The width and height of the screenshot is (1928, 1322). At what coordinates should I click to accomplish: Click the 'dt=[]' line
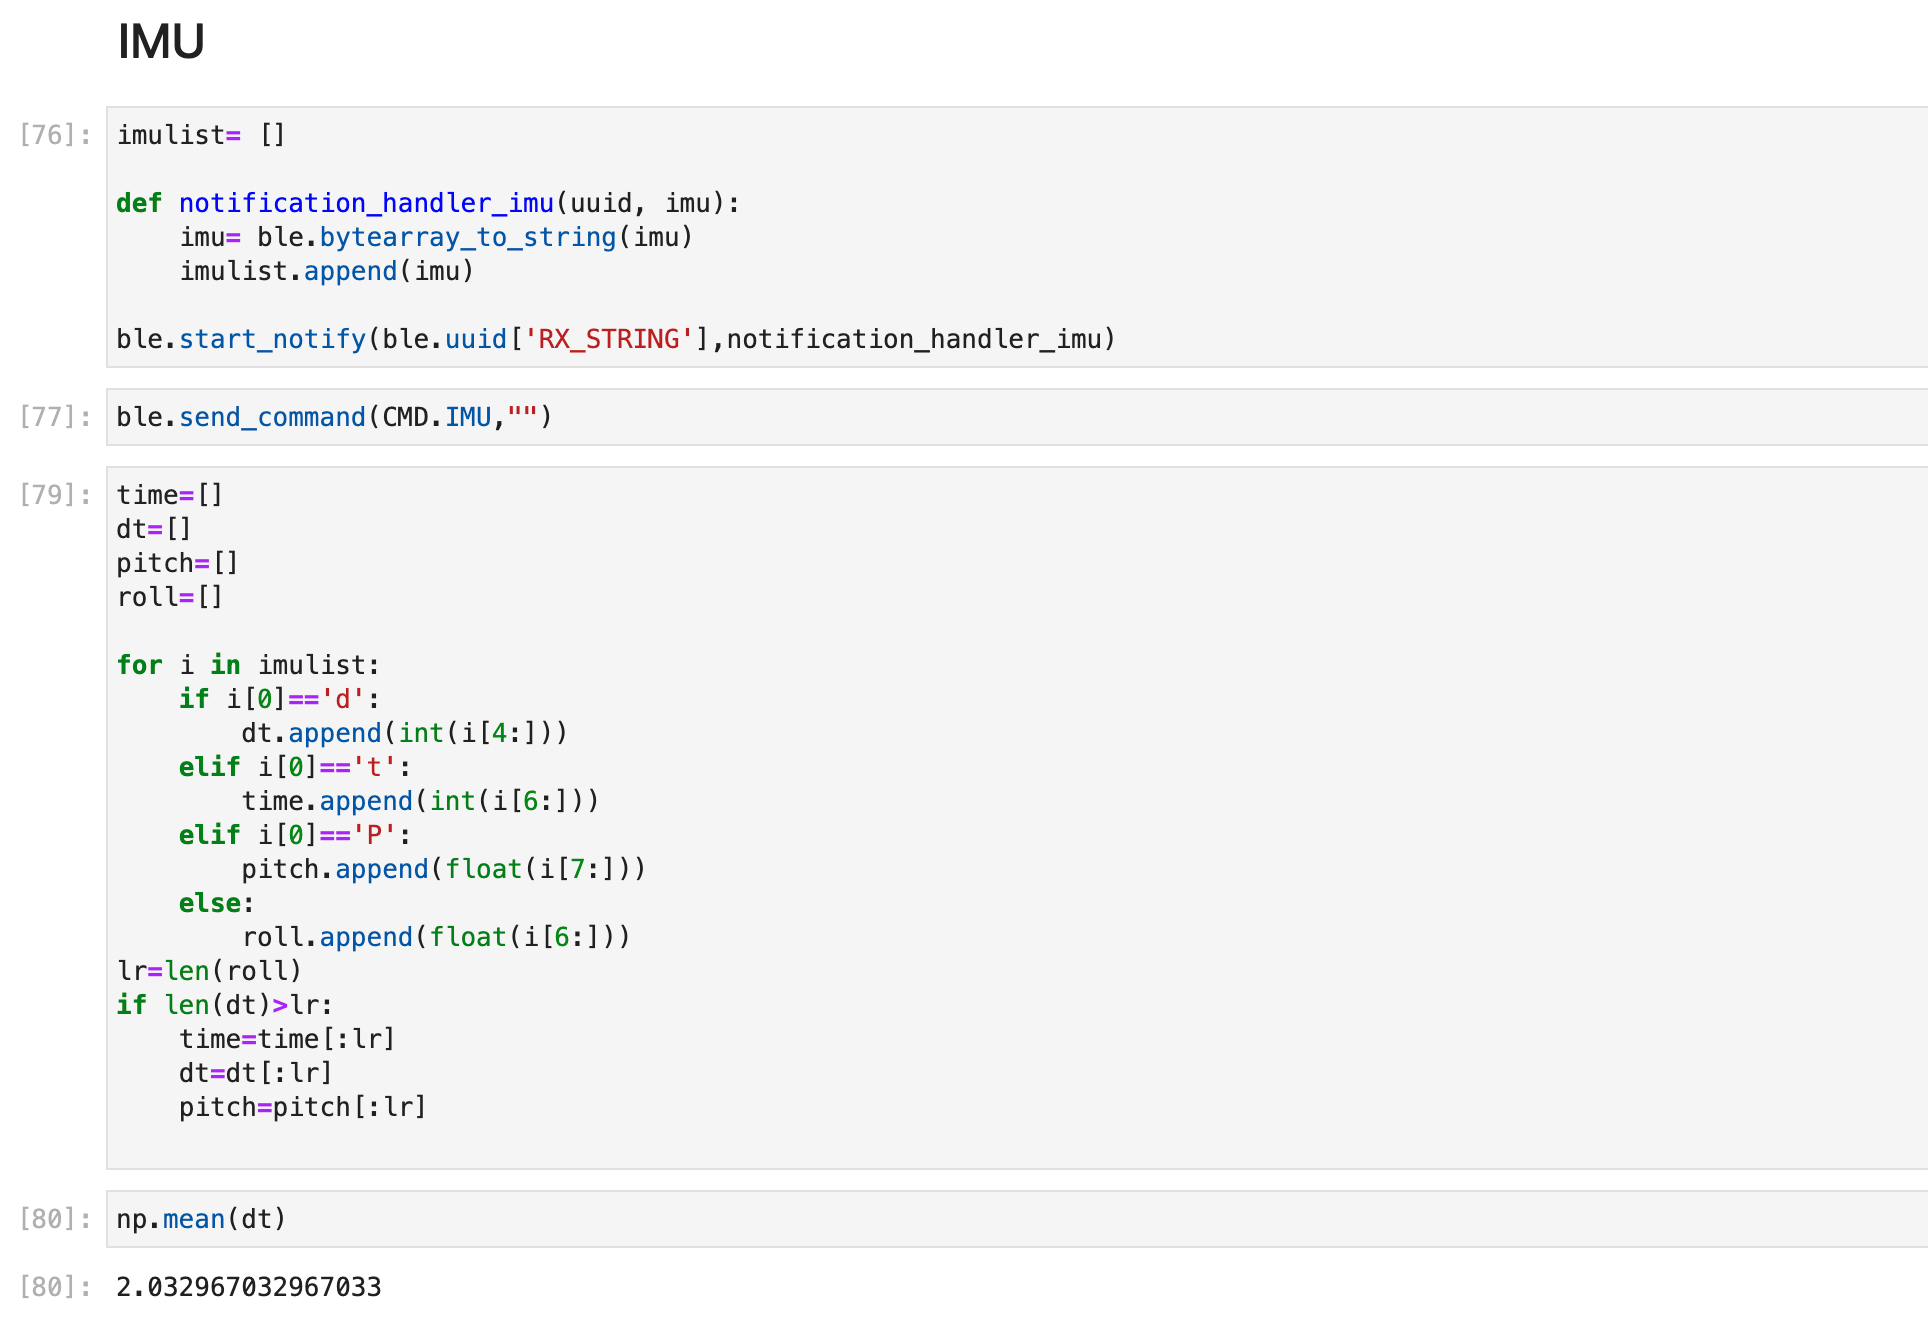click(154, 529)
